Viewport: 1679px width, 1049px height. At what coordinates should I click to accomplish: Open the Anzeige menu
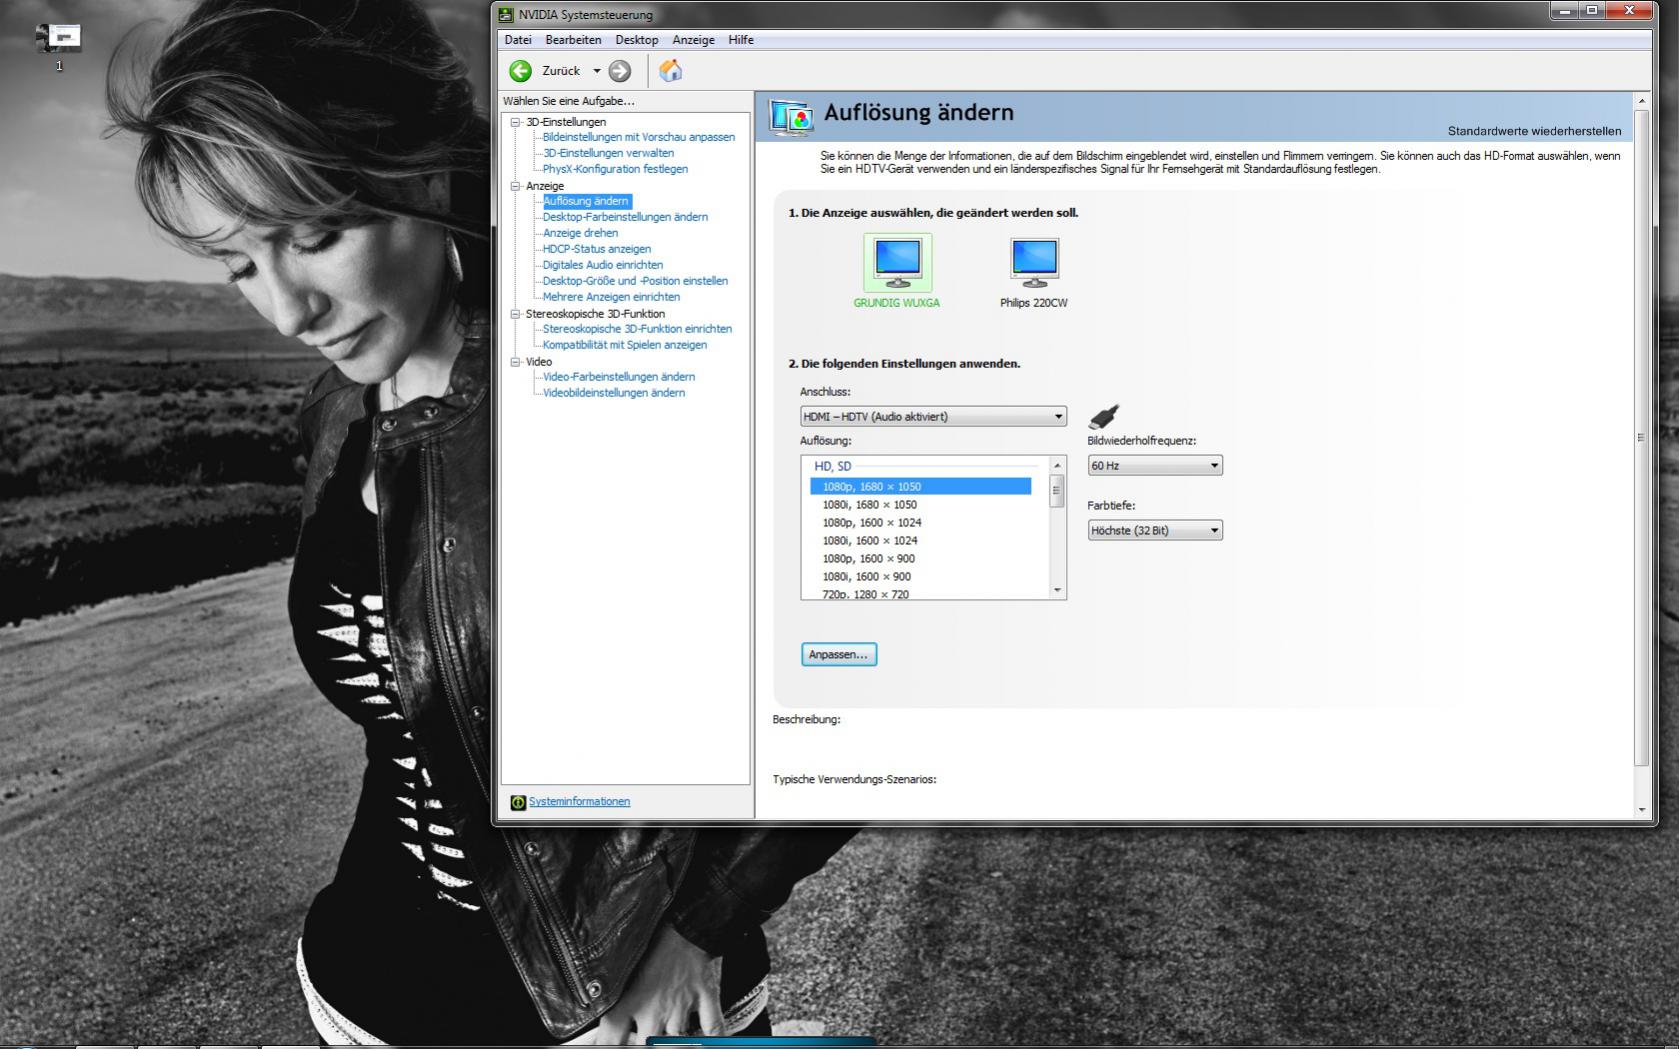pyautogui.click(x=693, y=40)
